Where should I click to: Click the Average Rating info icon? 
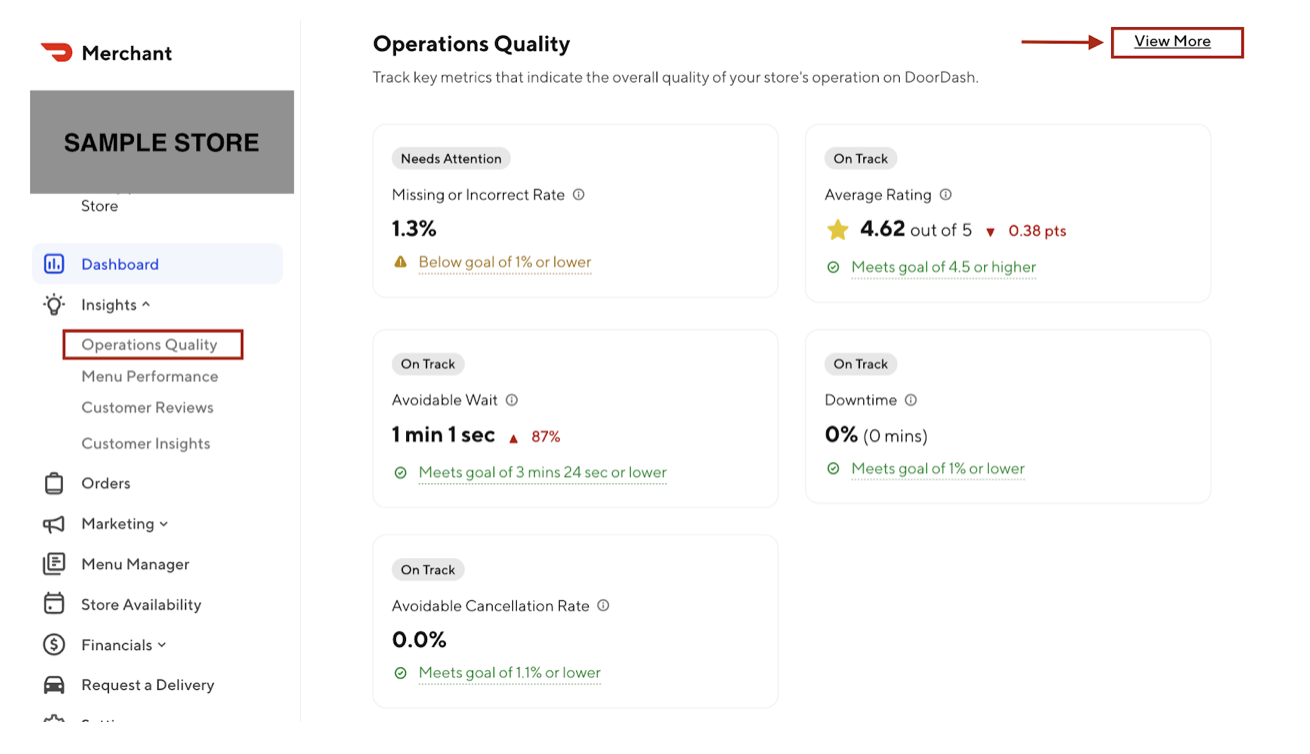(x=945, y=194)
